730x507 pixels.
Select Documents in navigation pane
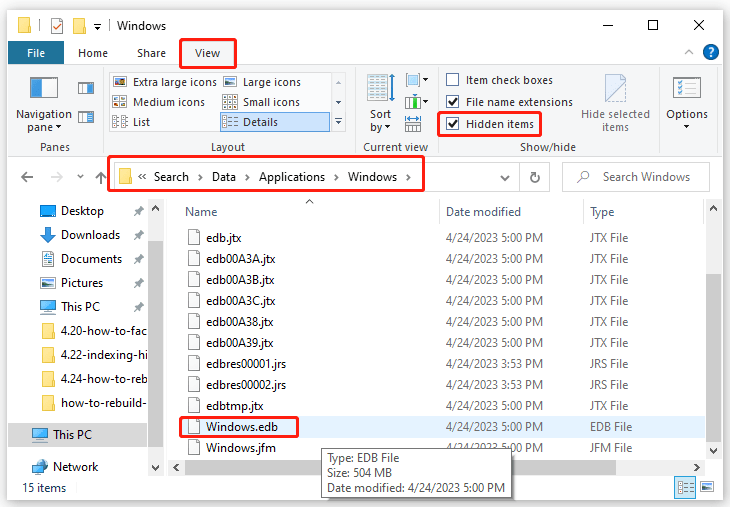(91, 259)
